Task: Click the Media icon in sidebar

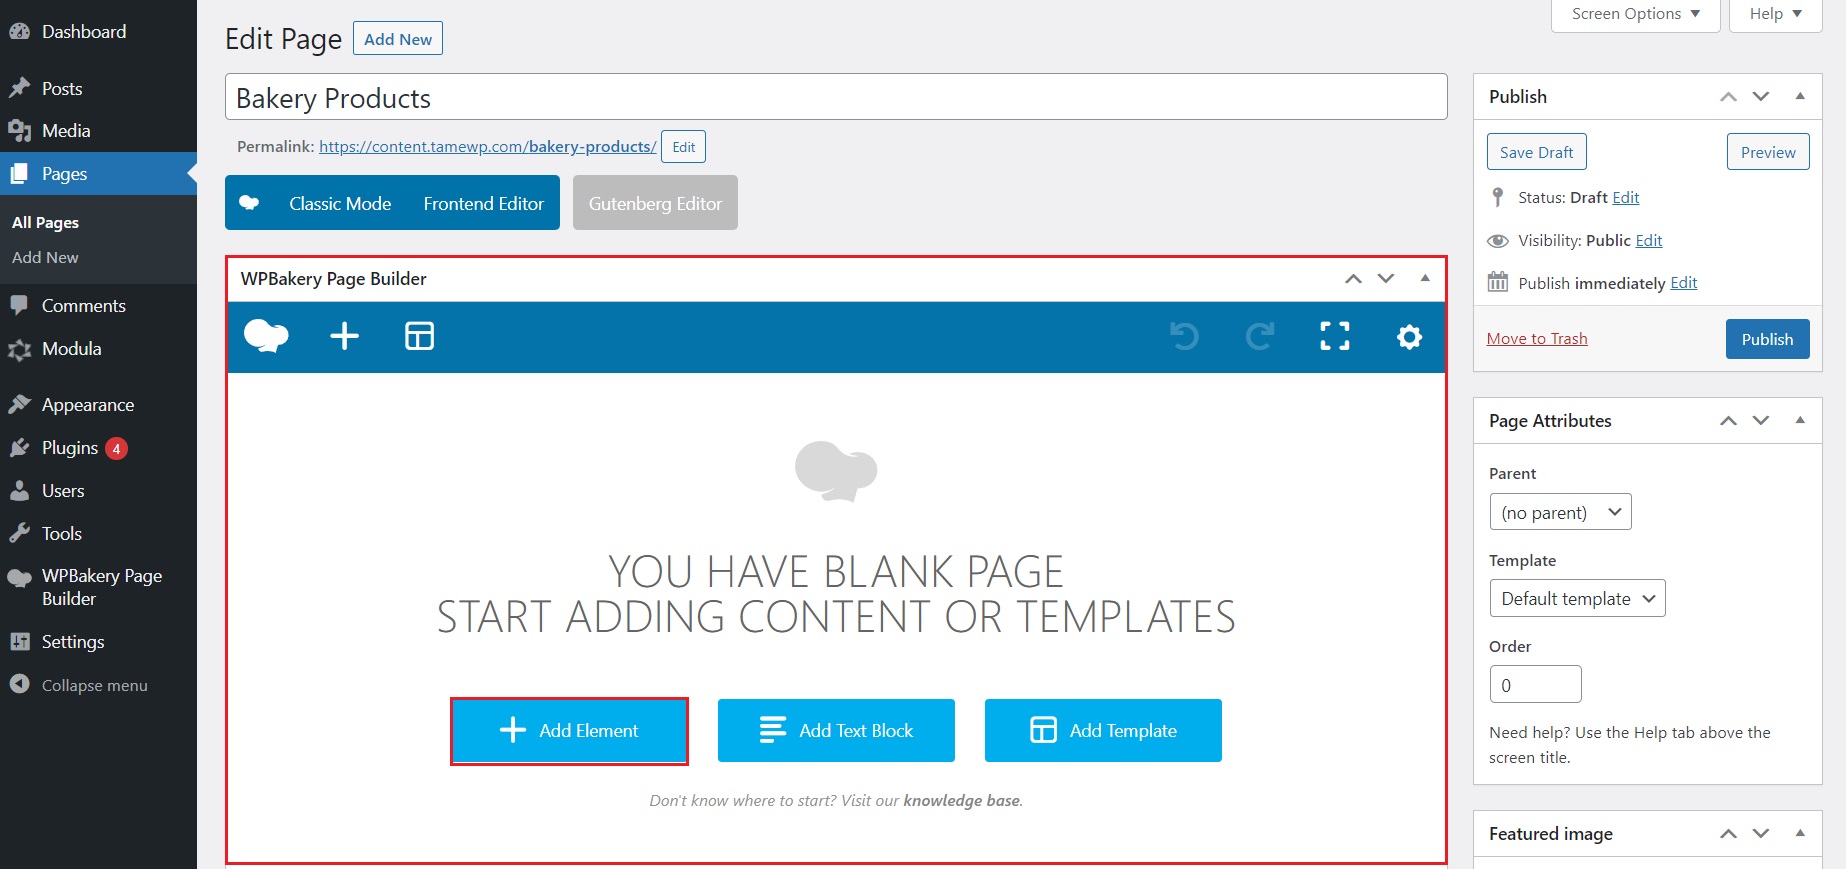Action: [x=19, y=130]
